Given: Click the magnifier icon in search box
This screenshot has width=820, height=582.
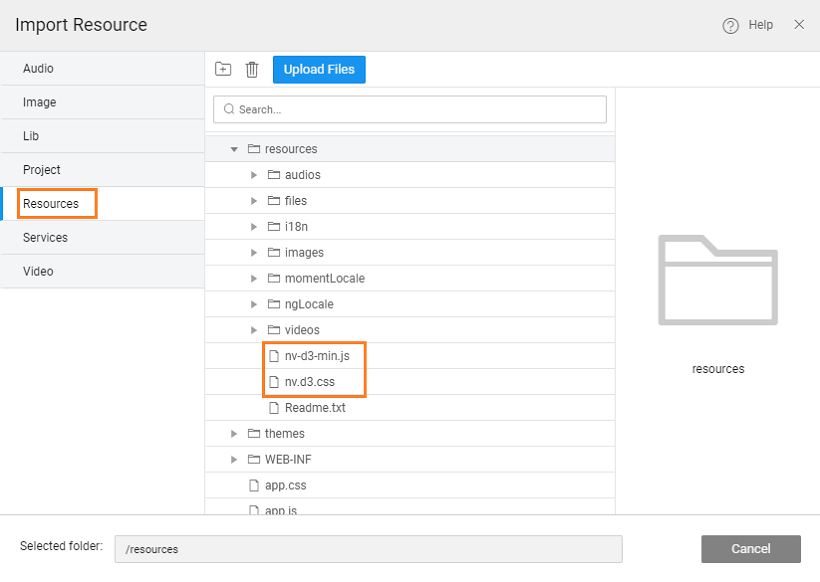Looking at the screenshot, I should [229, 109].
